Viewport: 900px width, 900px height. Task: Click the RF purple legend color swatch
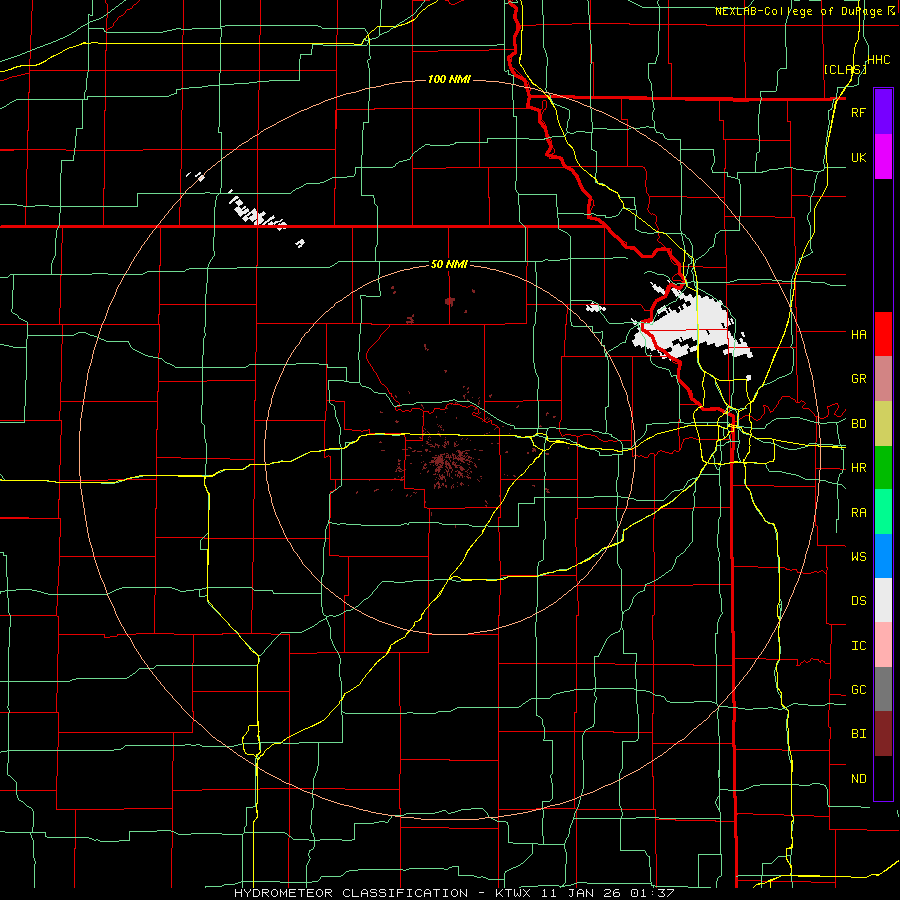pyautogui.click(x=883, y=111)
